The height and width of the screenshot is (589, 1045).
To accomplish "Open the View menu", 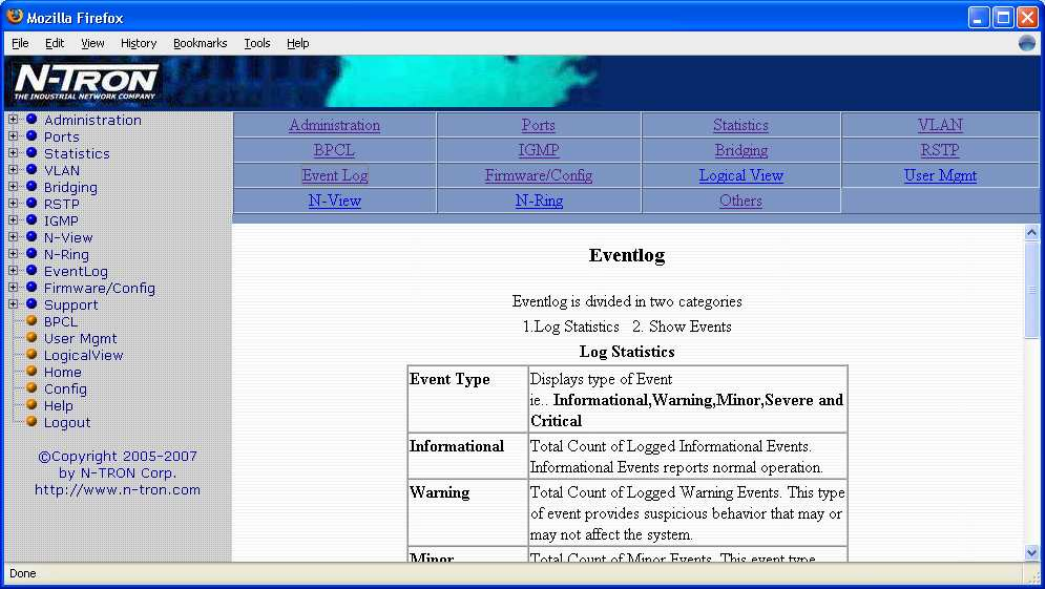I will 93,43.
